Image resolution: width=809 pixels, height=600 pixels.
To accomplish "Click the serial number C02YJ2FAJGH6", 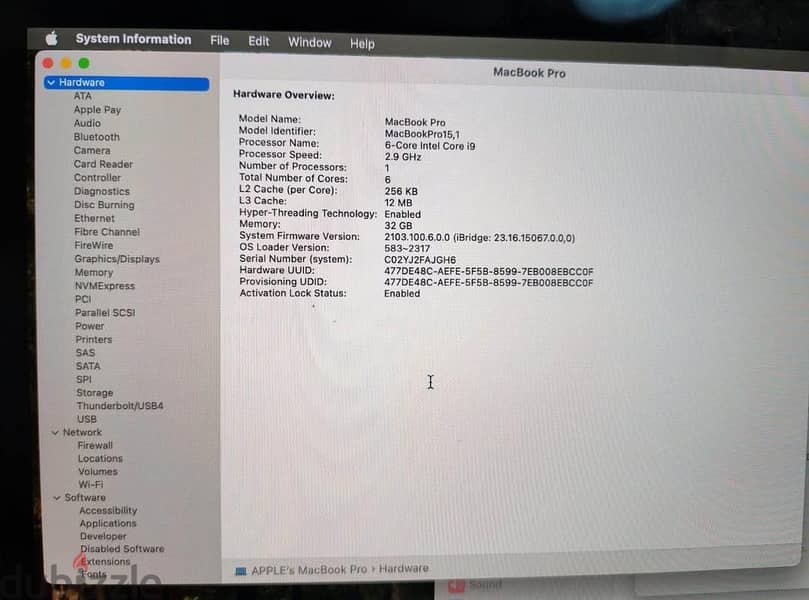I will (420, 260).
